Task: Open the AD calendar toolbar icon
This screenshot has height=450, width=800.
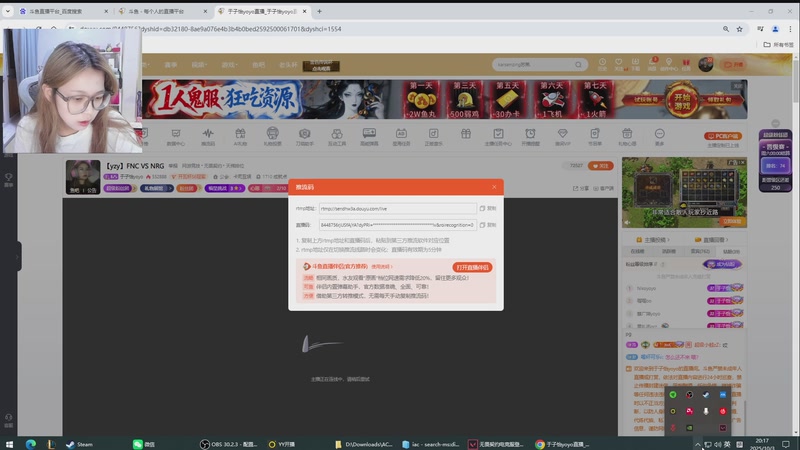Action: pos(401,137)
